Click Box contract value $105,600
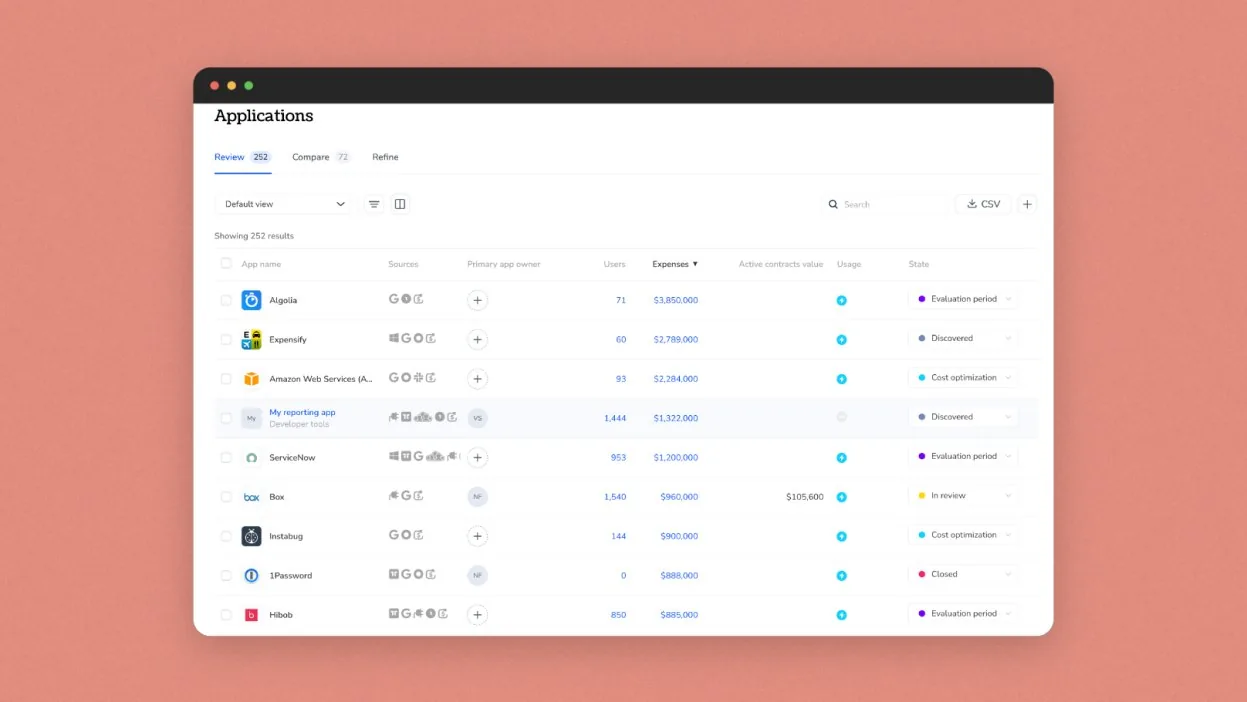The image size is (1247, 702). tap(805, 497)
